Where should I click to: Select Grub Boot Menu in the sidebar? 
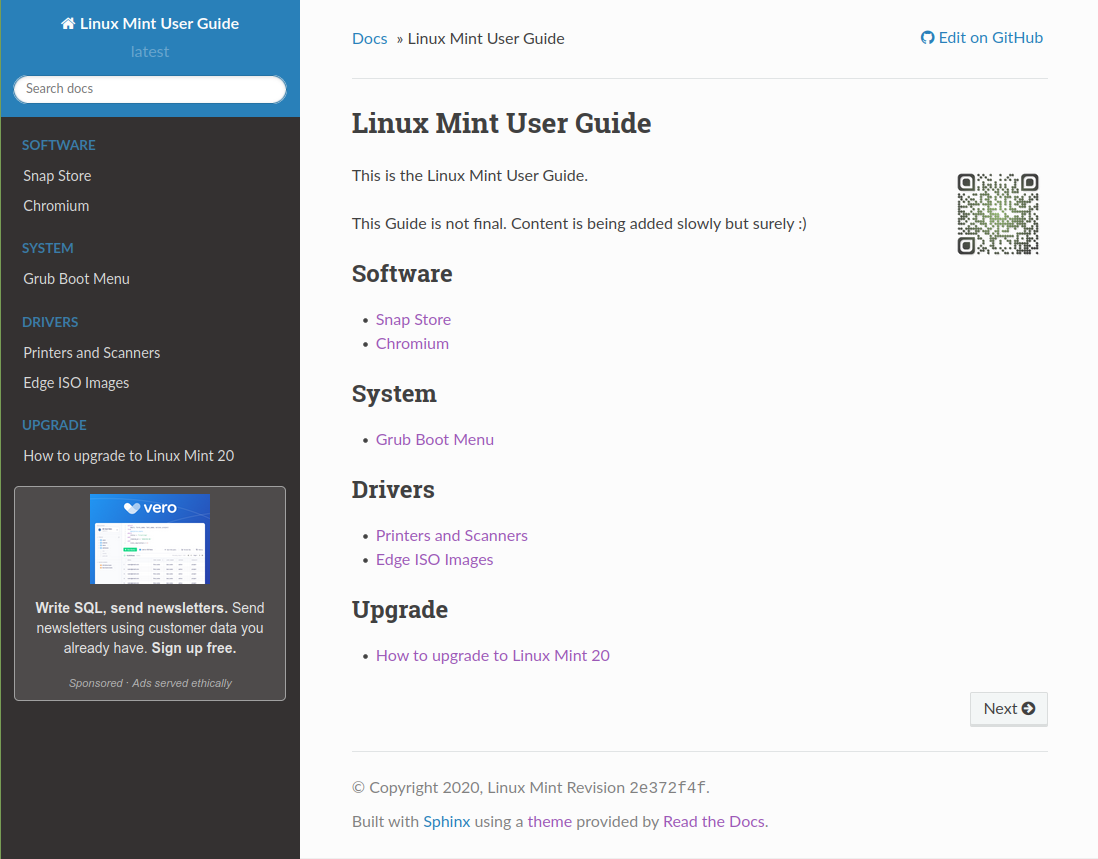(76, 279)
